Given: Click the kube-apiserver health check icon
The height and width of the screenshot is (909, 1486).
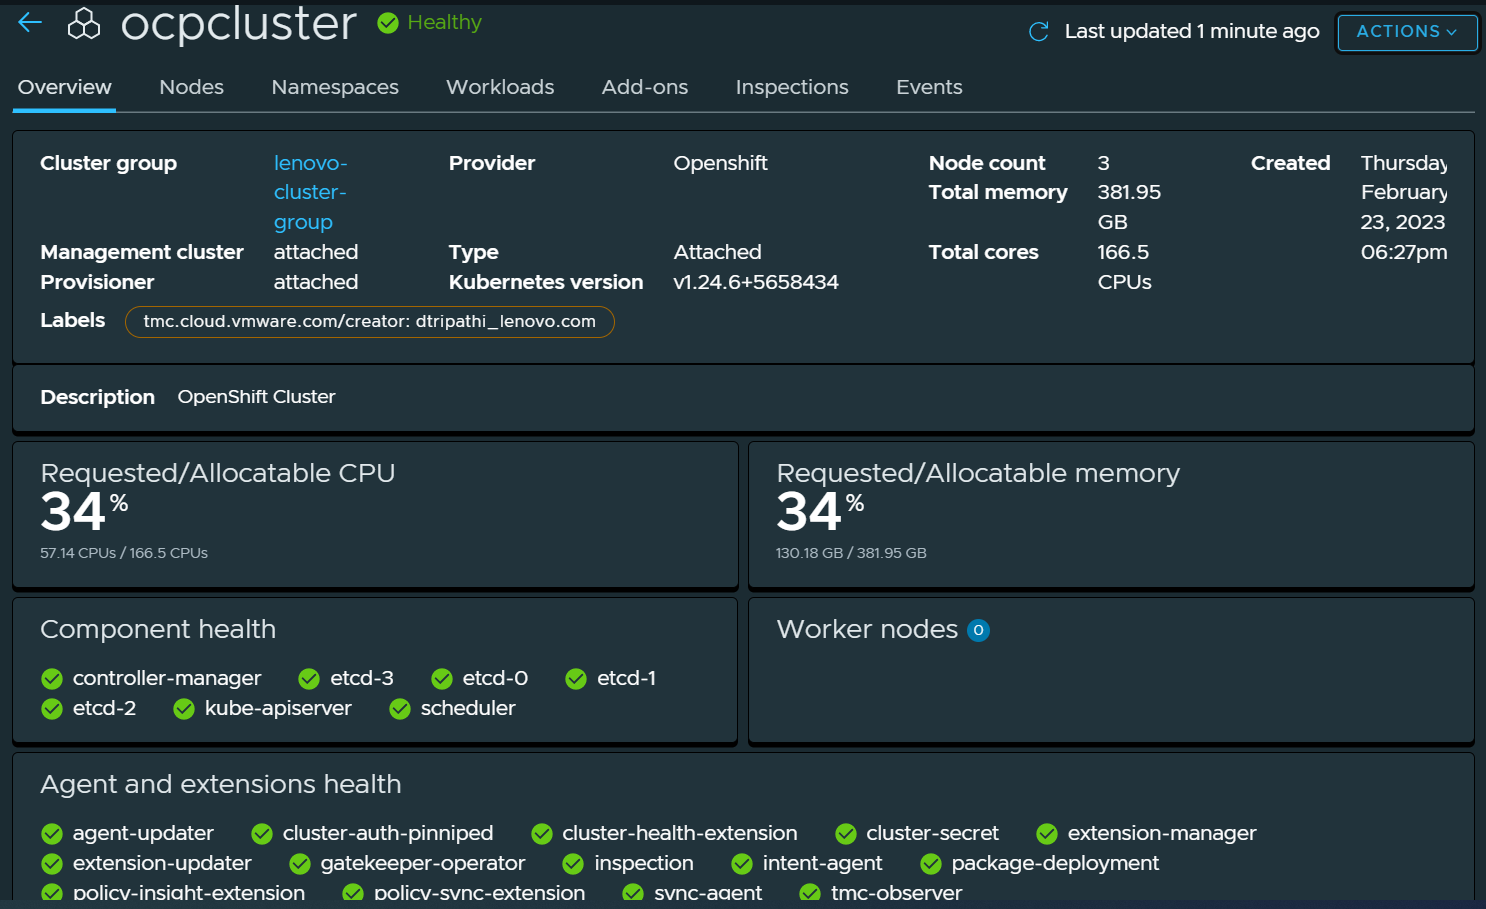Looking at the screenshot, I should coord(184,709).
